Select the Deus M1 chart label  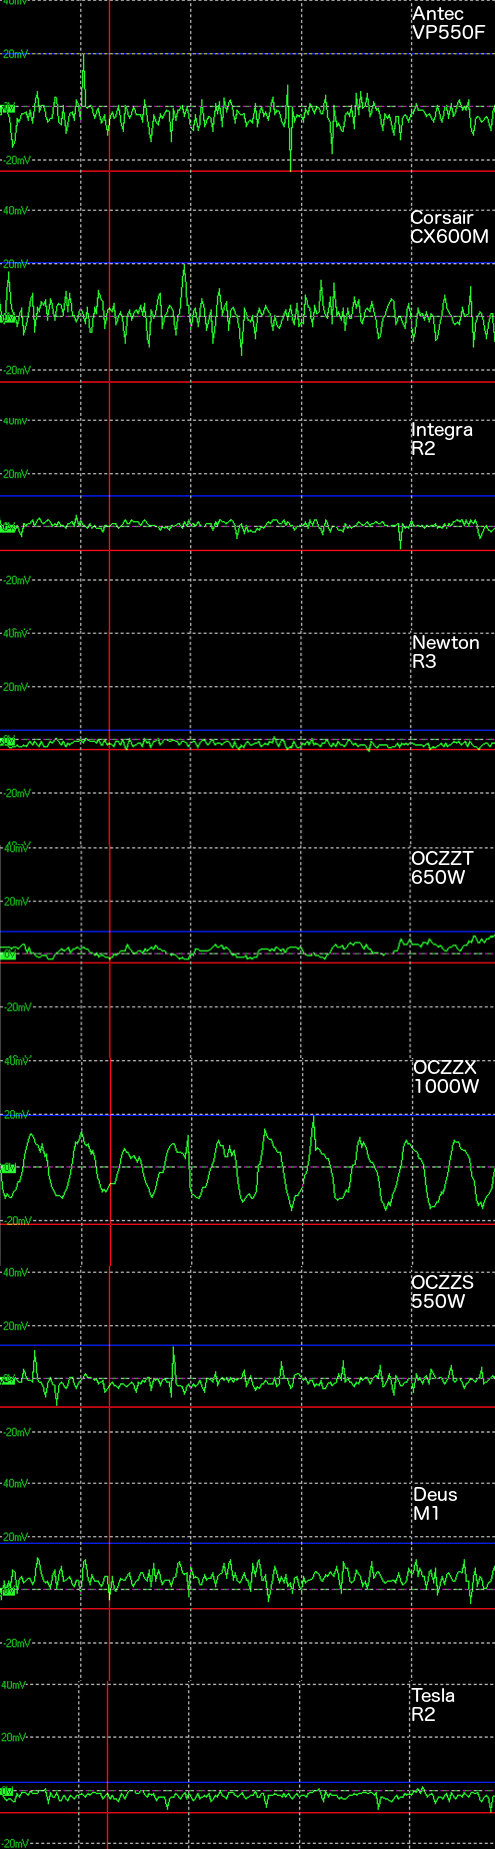coord(435,1504)
